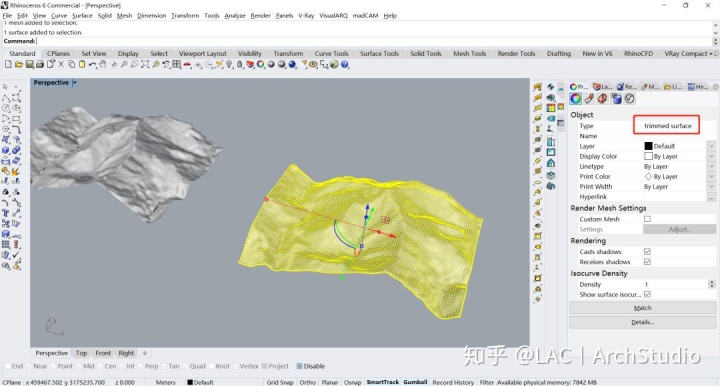The image size is (720, 386).
Task: Click the Open file folder icon
Action: 19,64
